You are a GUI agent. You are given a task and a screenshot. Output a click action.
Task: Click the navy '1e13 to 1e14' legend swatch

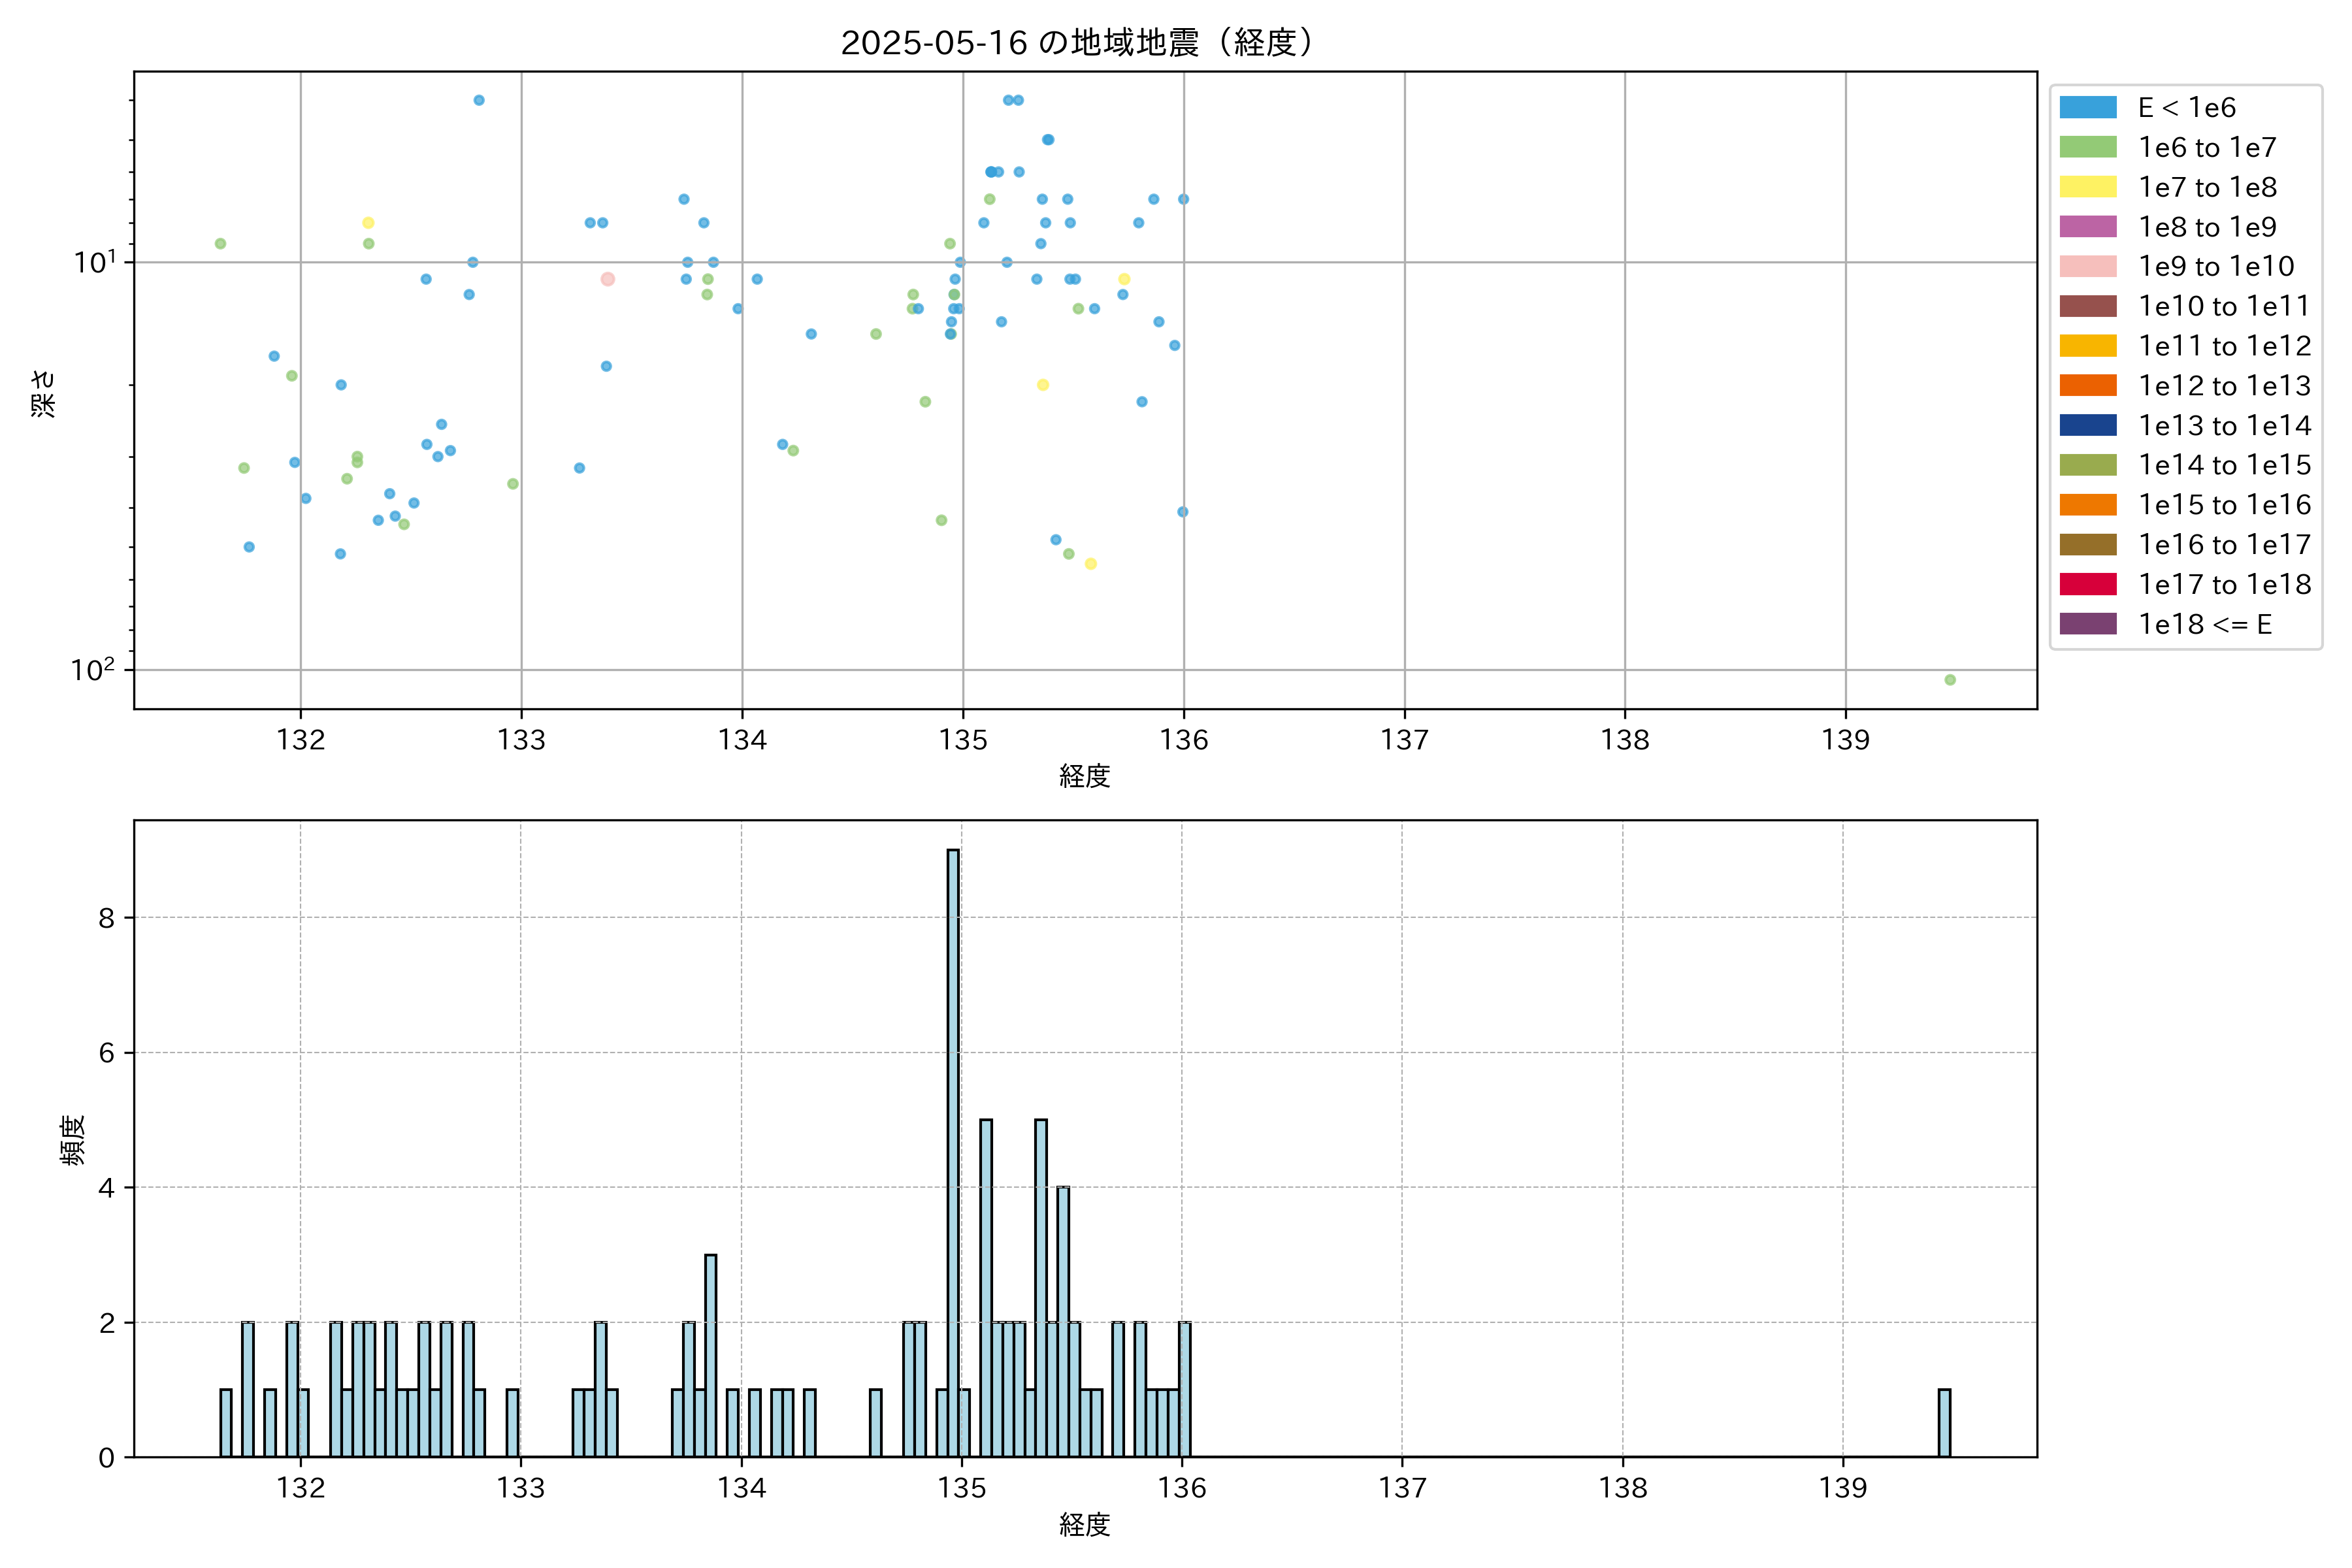coord(2087,425)
